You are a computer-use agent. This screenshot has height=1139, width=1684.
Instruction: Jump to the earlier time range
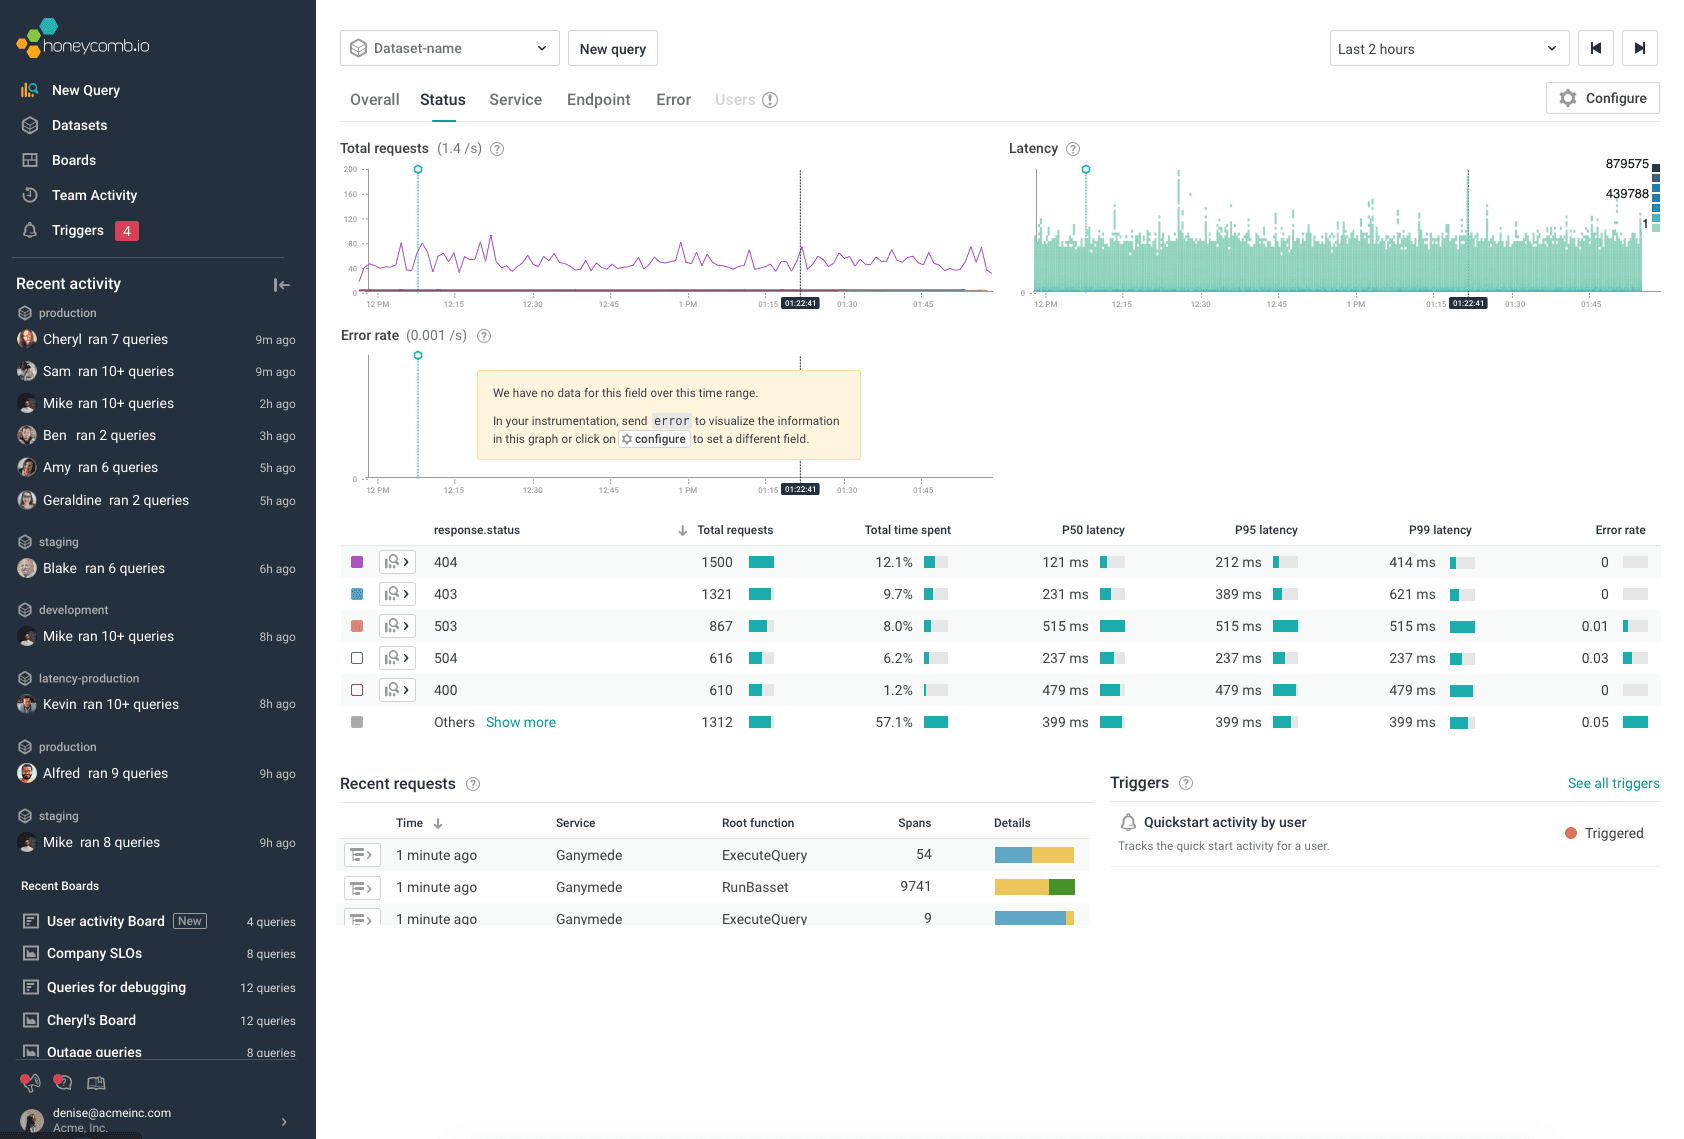pos(1595,48)
